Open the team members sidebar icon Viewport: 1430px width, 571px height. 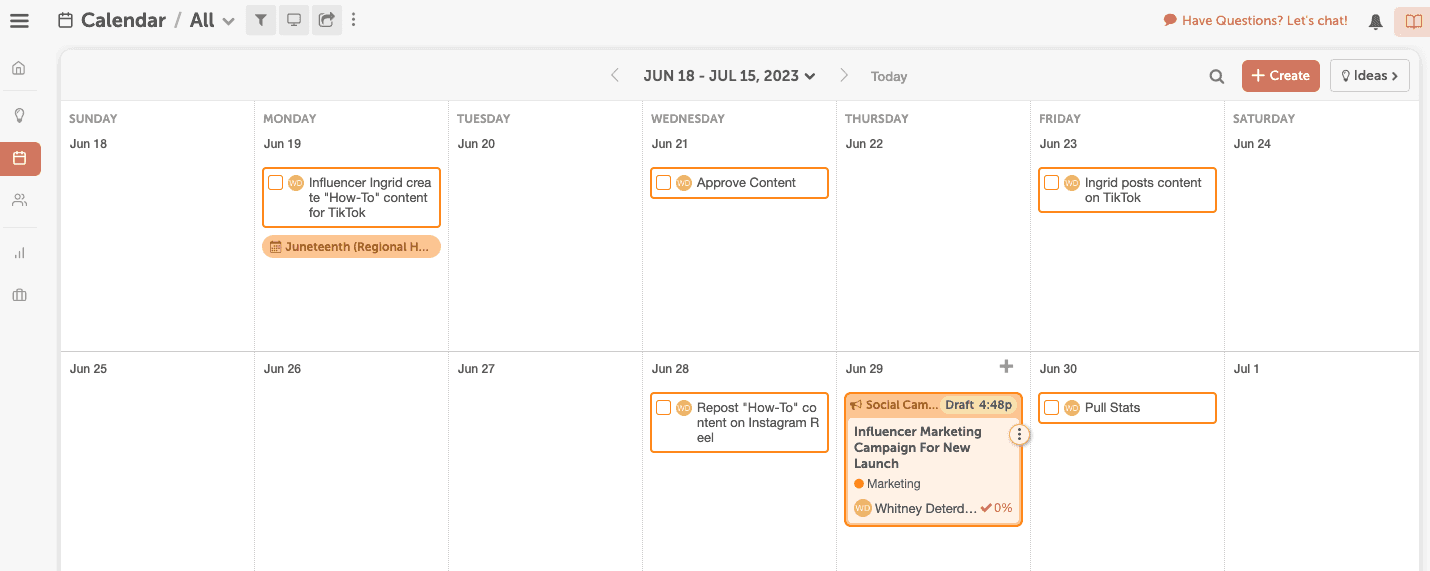(19, 200)
